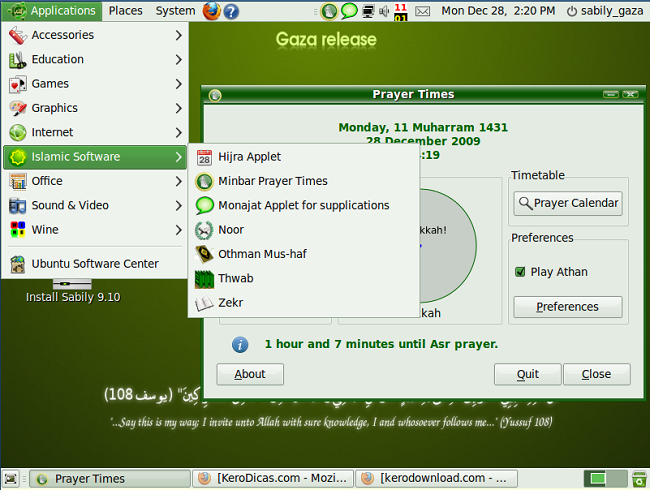This screenshot has width=650, height=490.
Task: Open the Help icon in top panel
Action: coord(231,11)
